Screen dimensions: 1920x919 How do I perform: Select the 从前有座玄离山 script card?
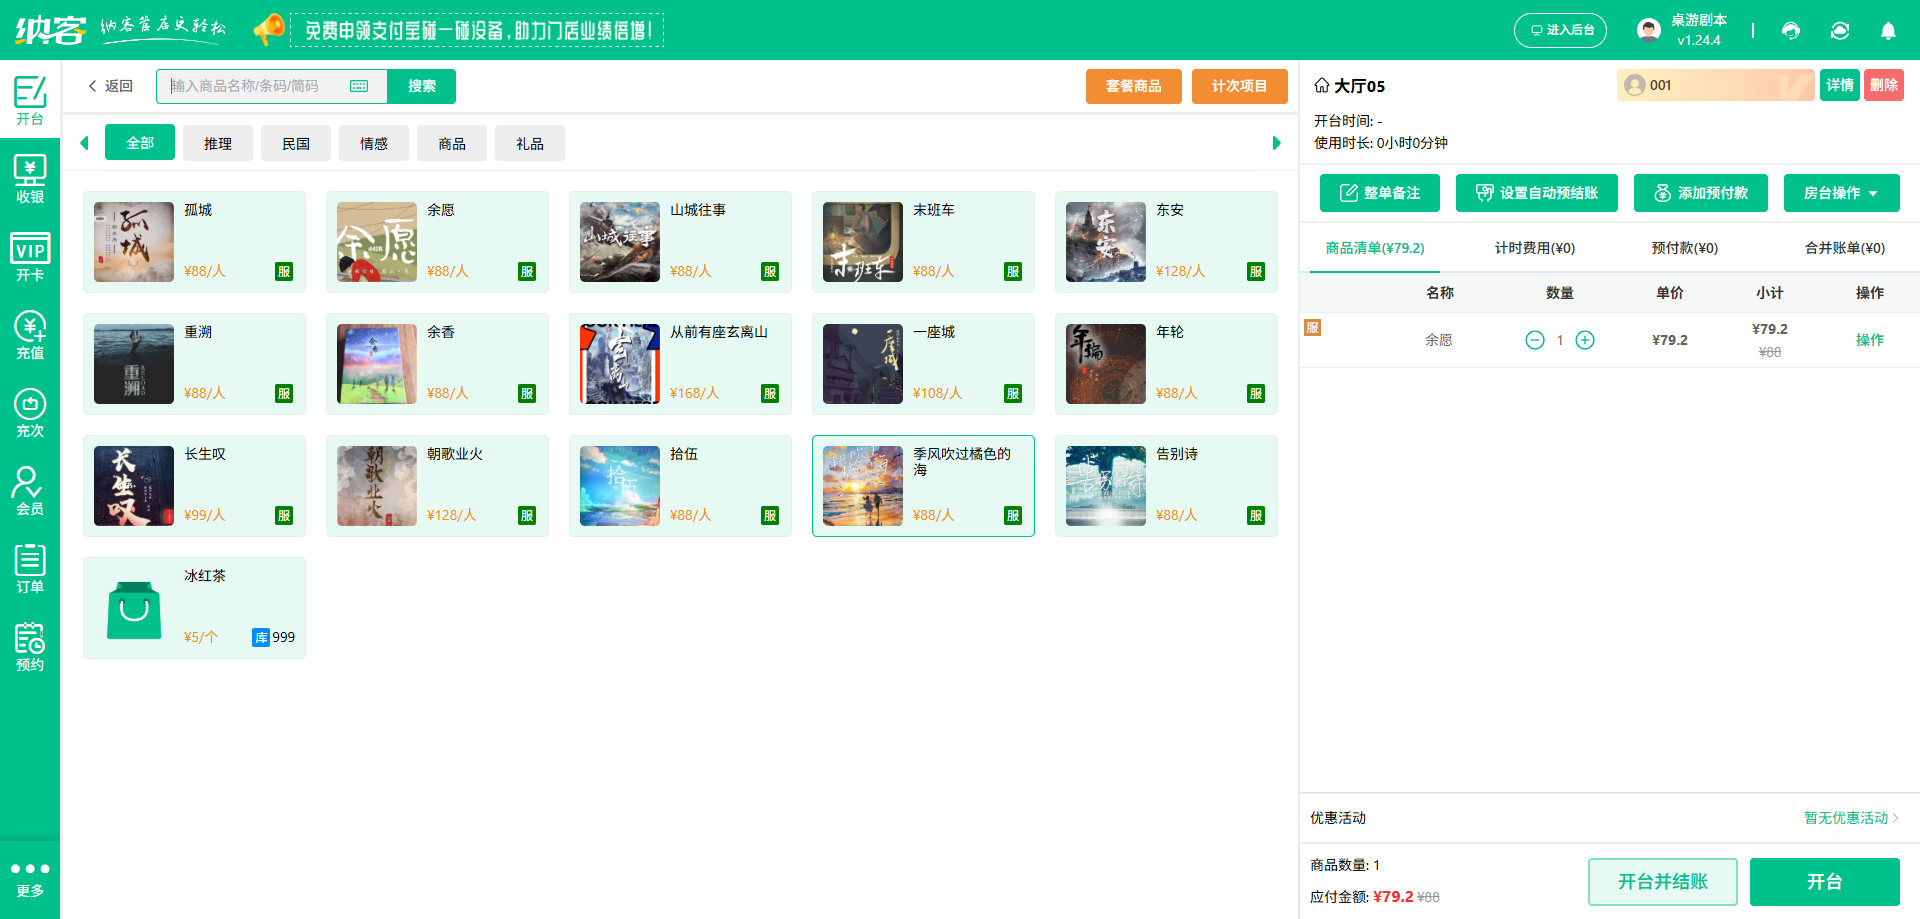coord(680,364)
